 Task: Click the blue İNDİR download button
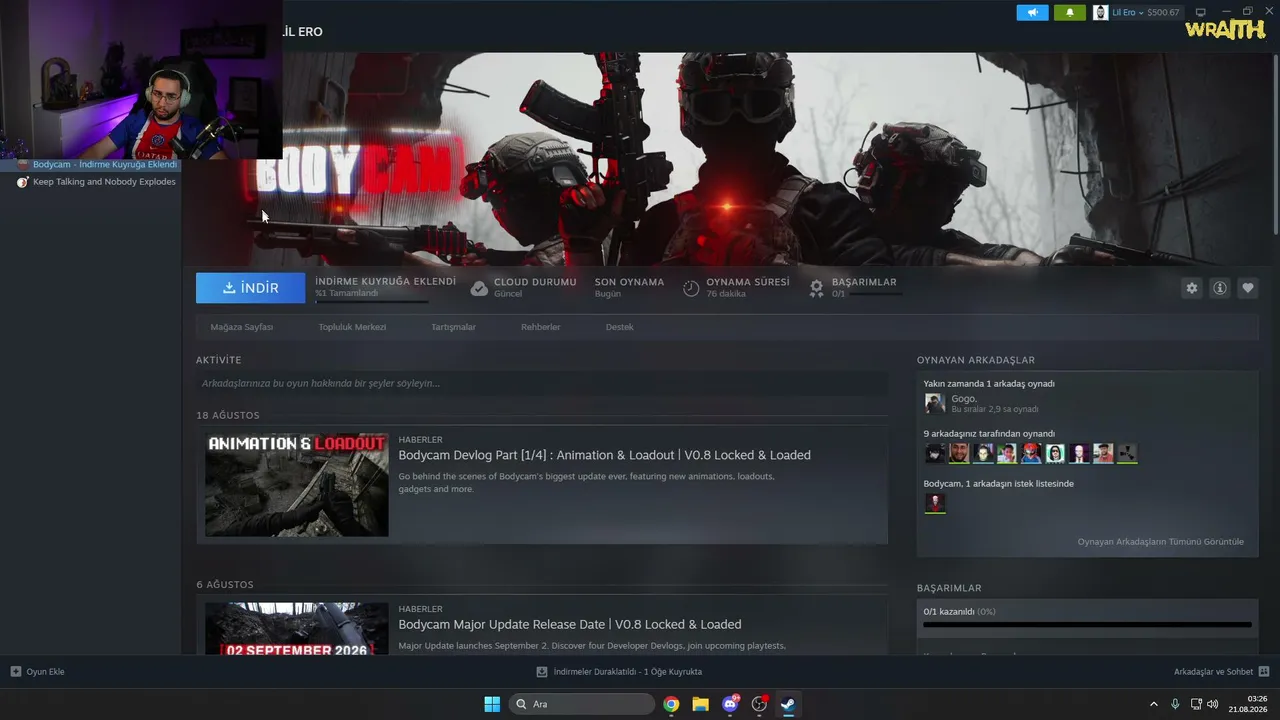pyautogui.click(x=250, y=288)
